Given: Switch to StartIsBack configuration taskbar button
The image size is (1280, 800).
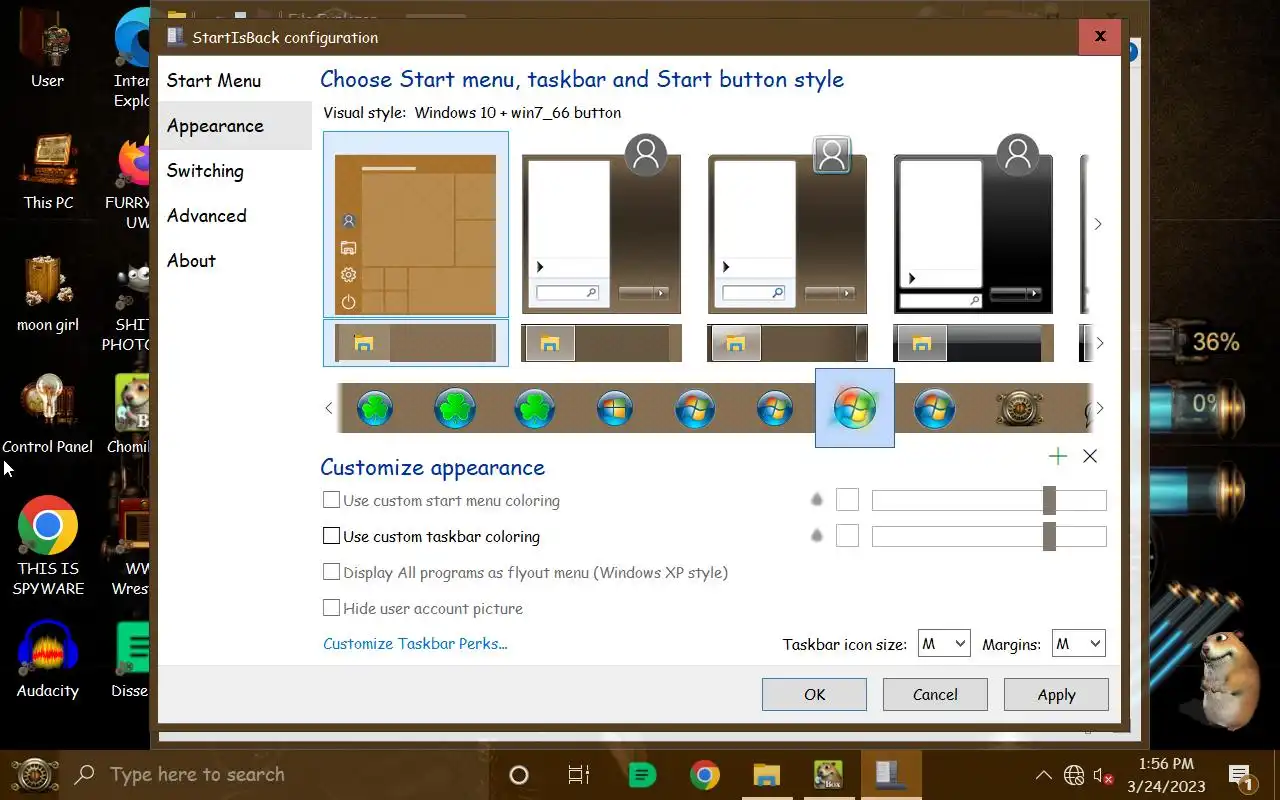Looking at the screenshot, I should click(x=890, y=775).
